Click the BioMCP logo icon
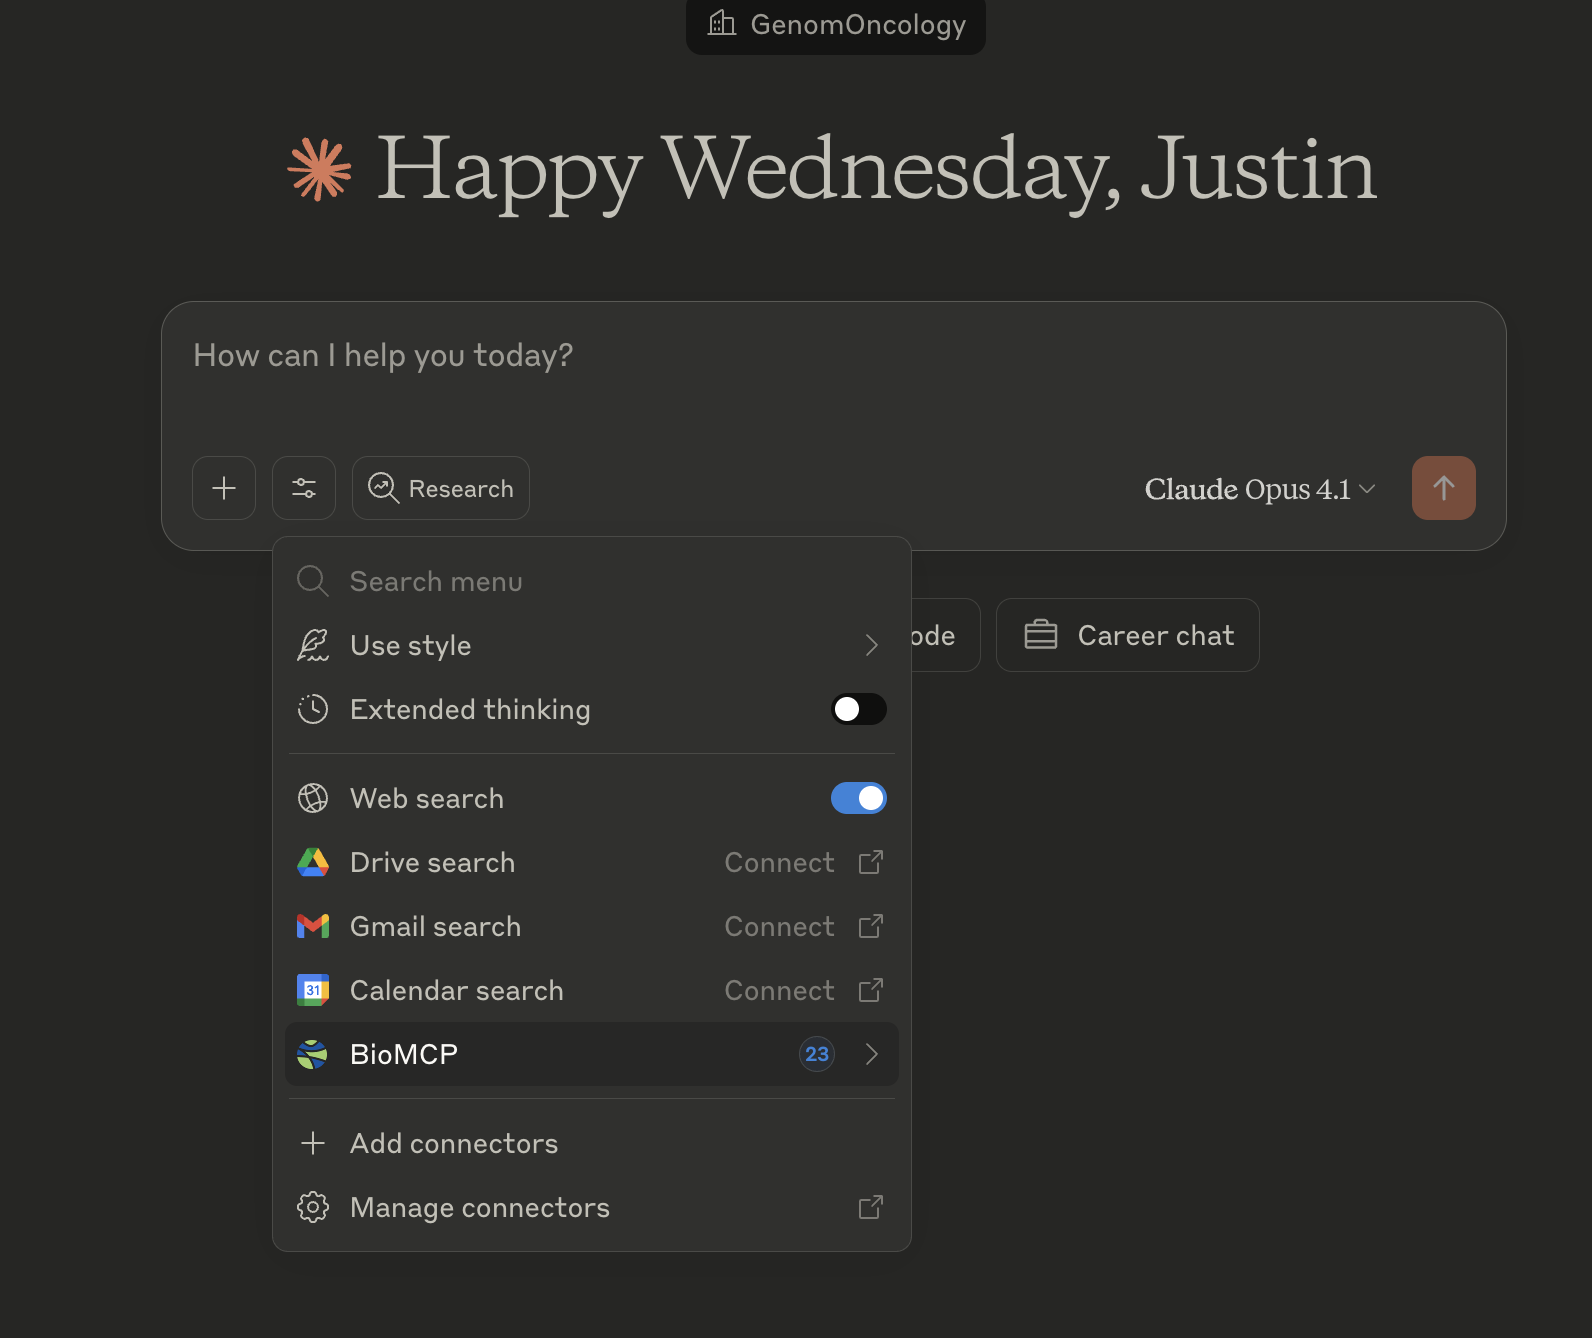The width and height of the screenshot is (1592, 1338). point(313,1054)
